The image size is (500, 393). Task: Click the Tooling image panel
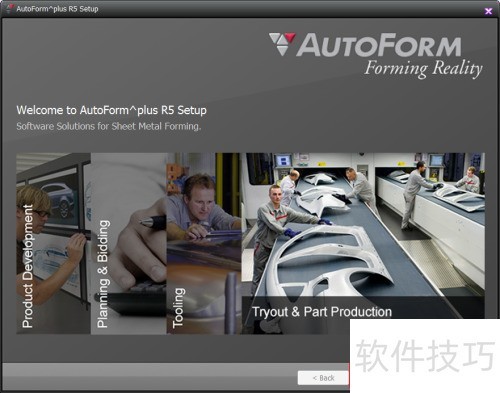click(204, 243)
